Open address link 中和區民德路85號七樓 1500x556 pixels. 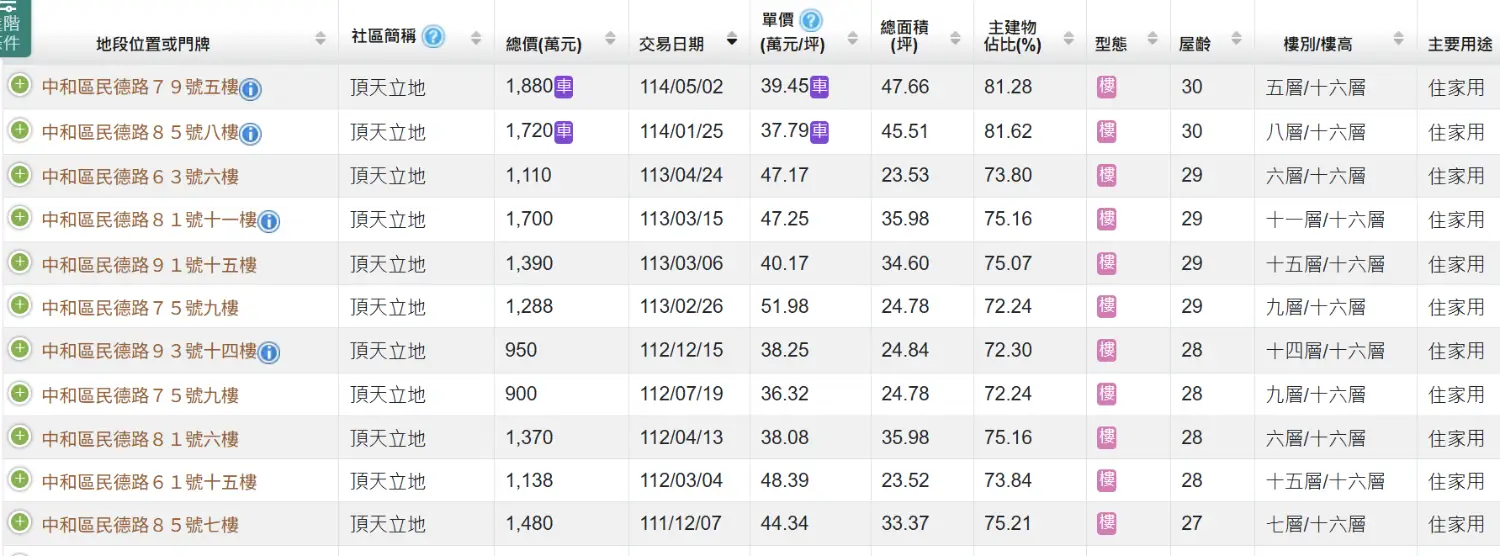pos(140,524)
